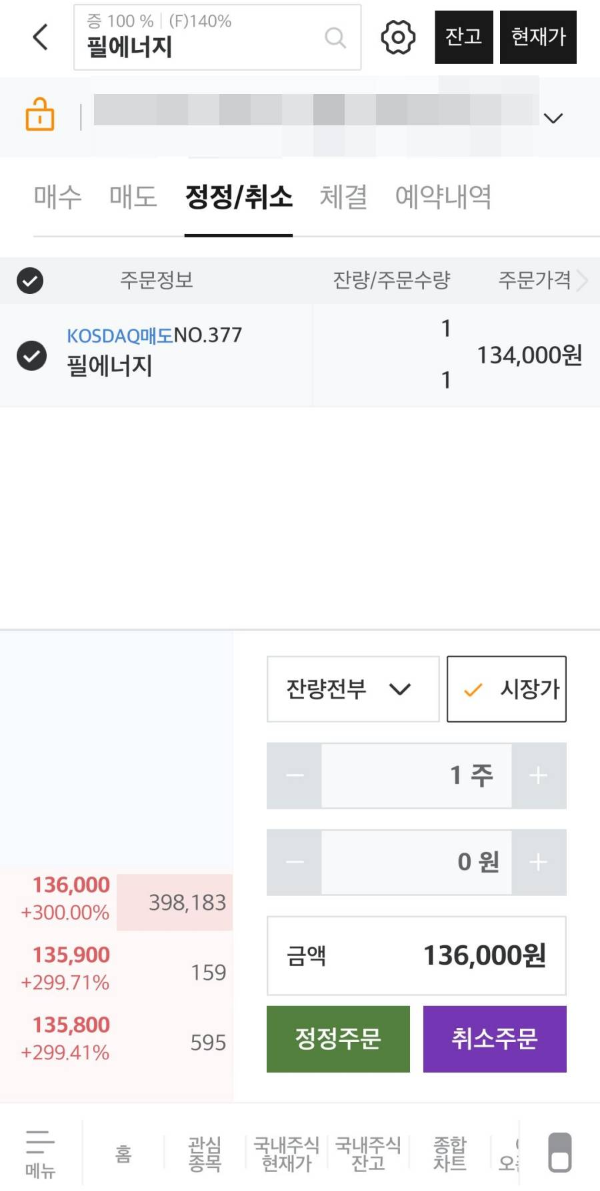600x1191 pixels.
Task: Toggle the select-all checkbox in header
Action: [29, 282]
